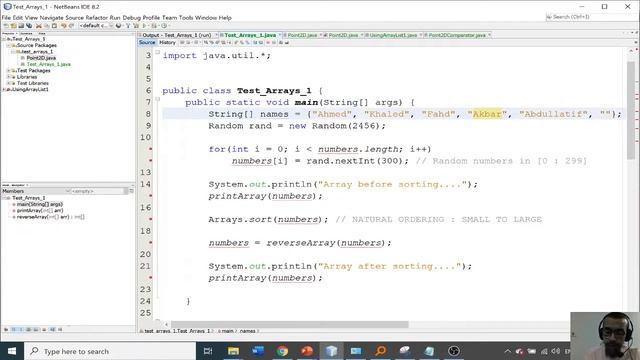640x360 pixels.
Task: Expand the Libraries node
Action: 8,77
